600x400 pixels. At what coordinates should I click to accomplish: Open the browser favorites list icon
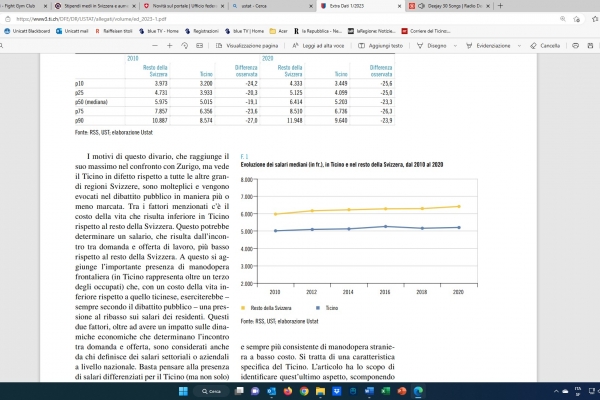click(595, 19)
